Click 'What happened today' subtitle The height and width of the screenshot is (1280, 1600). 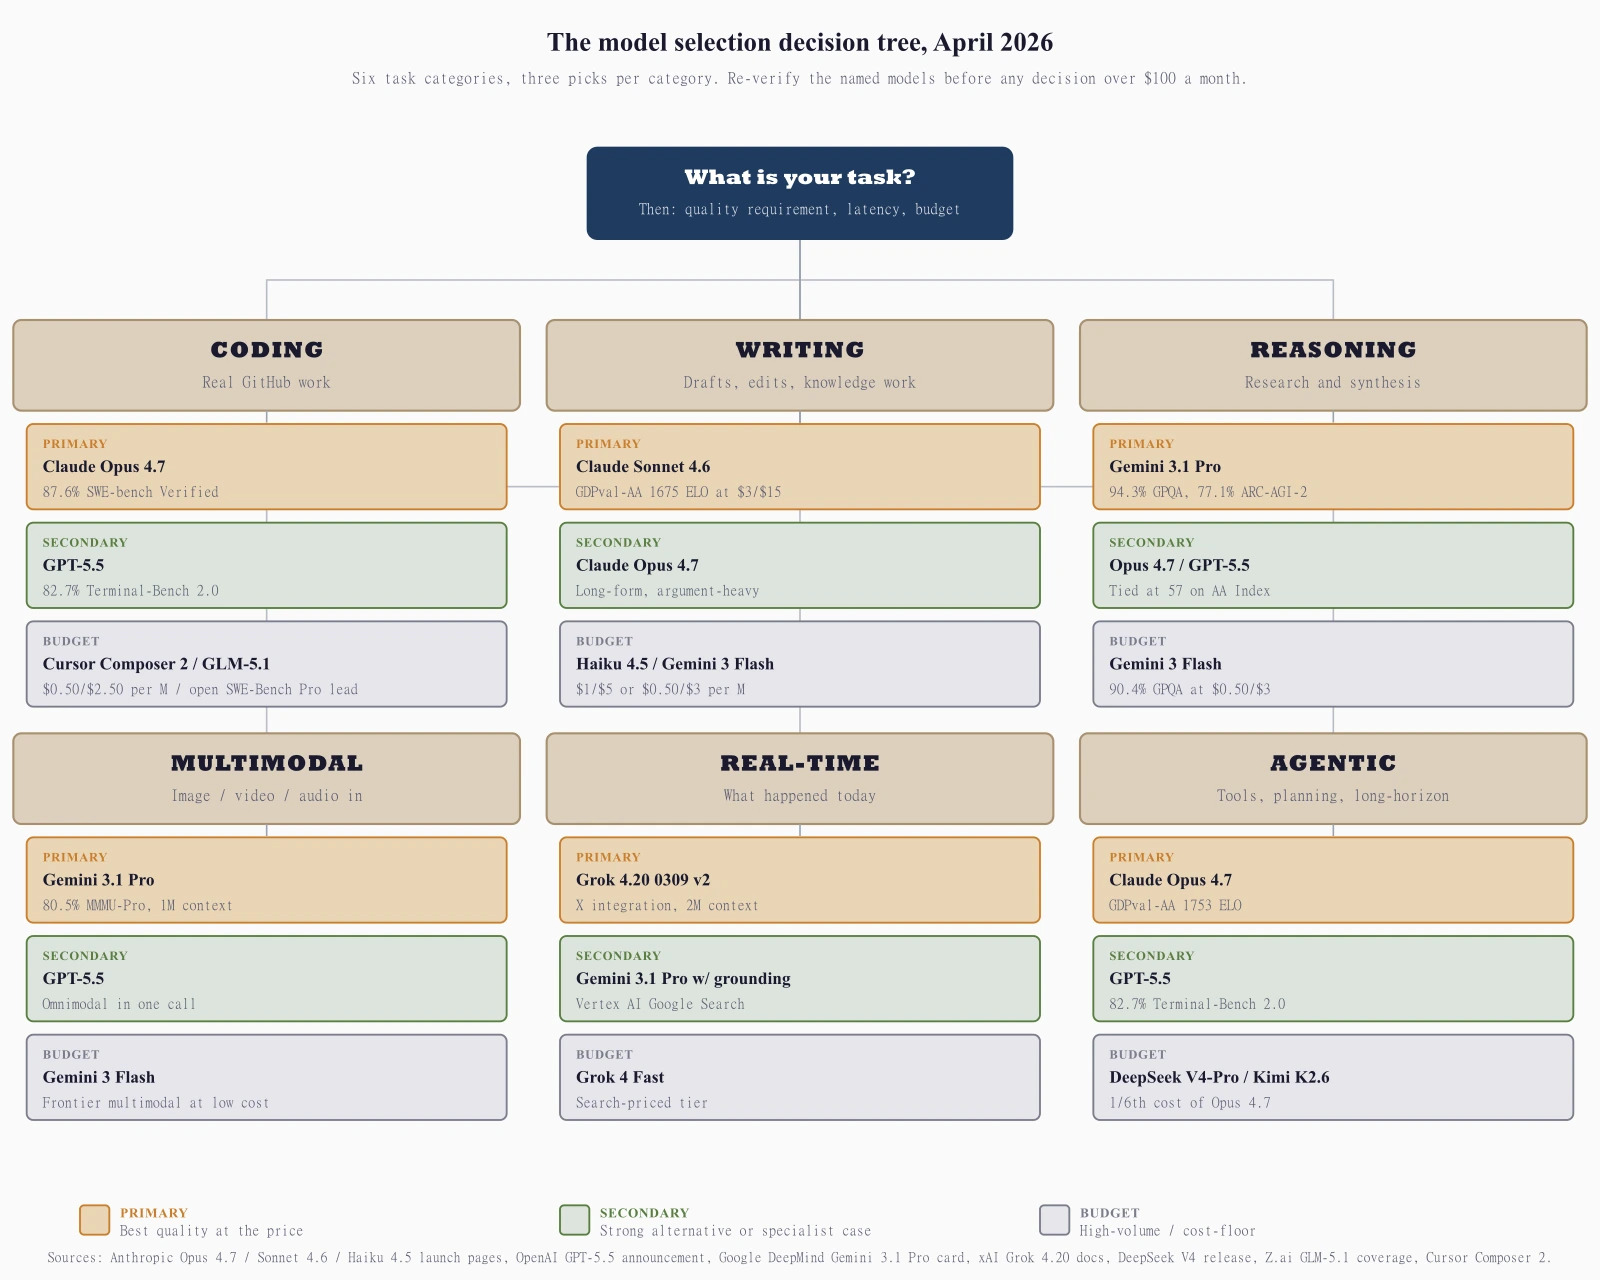coord(800,796)
